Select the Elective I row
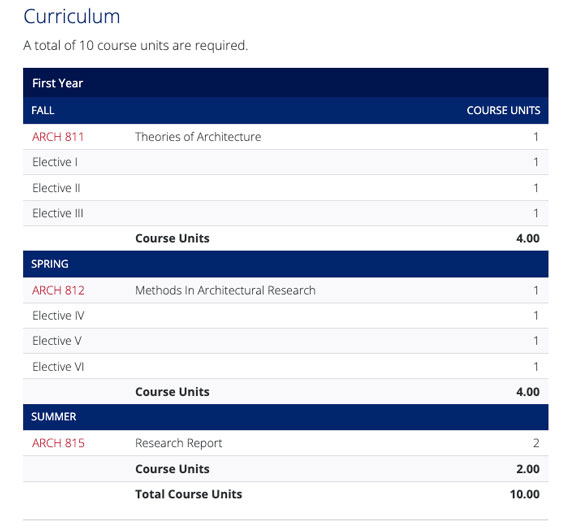570x528 pixels. click(286, 162)
